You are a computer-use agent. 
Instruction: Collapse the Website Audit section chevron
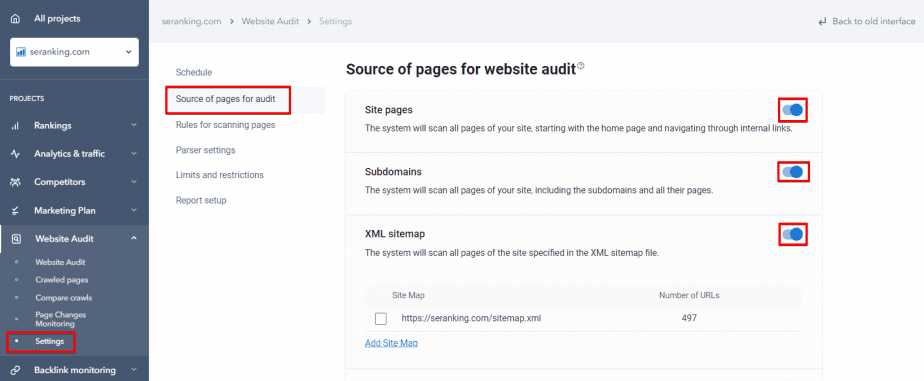pos(134,238)
